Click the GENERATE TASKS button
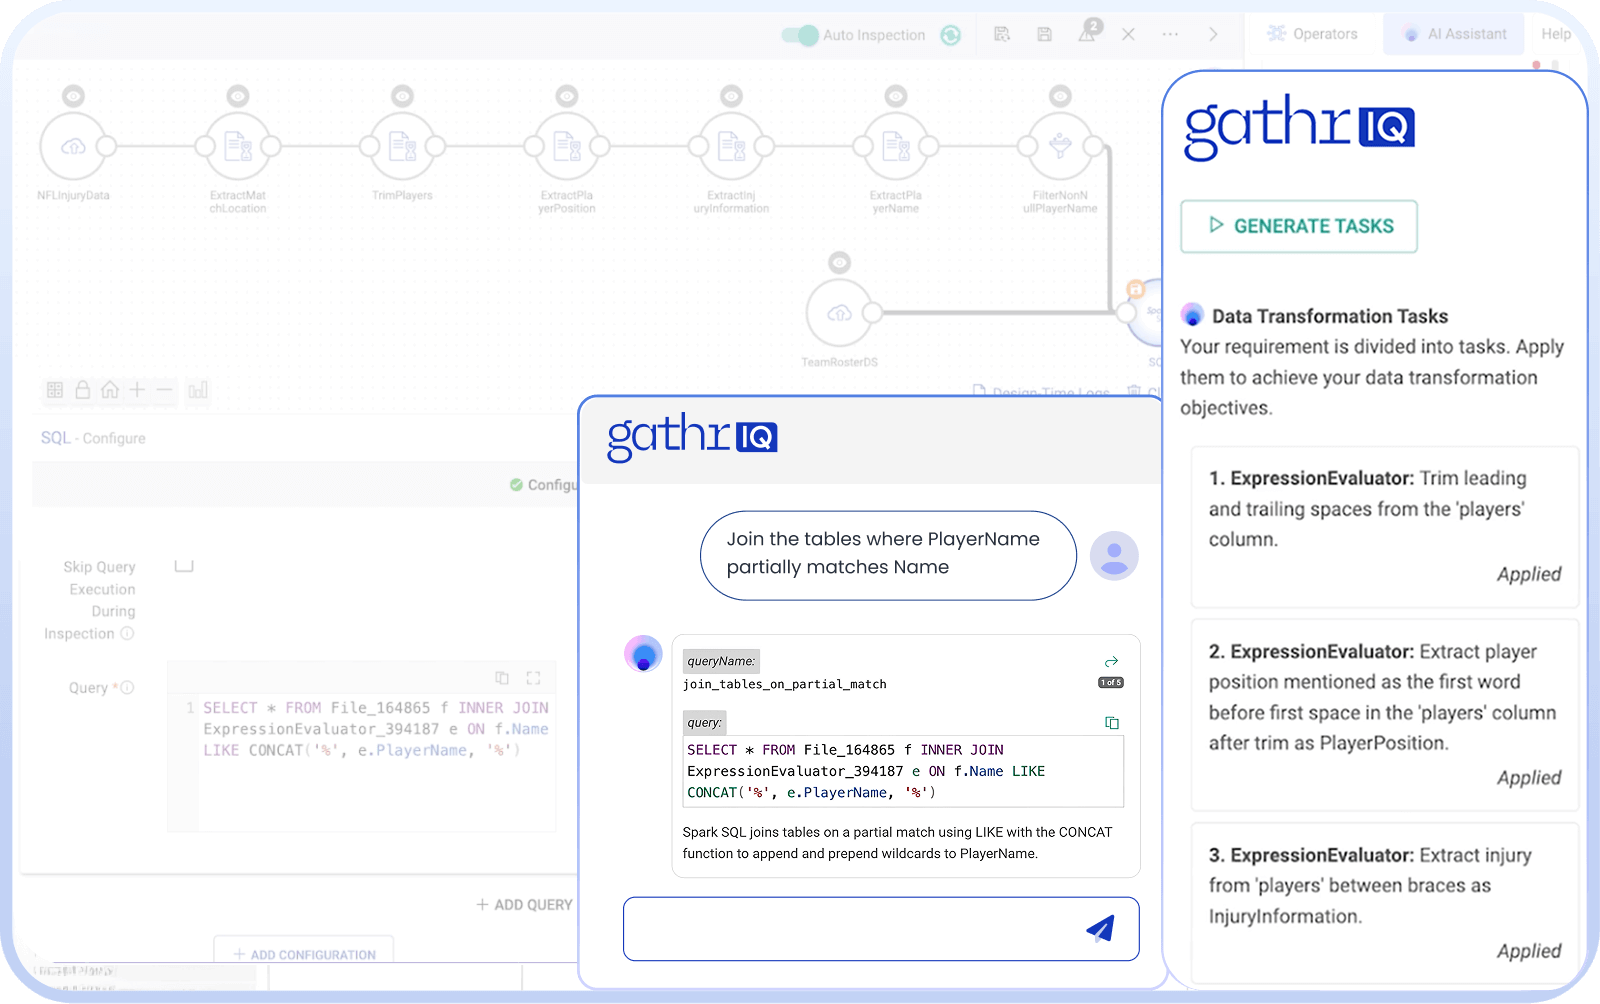 [x=1299, y=226]
